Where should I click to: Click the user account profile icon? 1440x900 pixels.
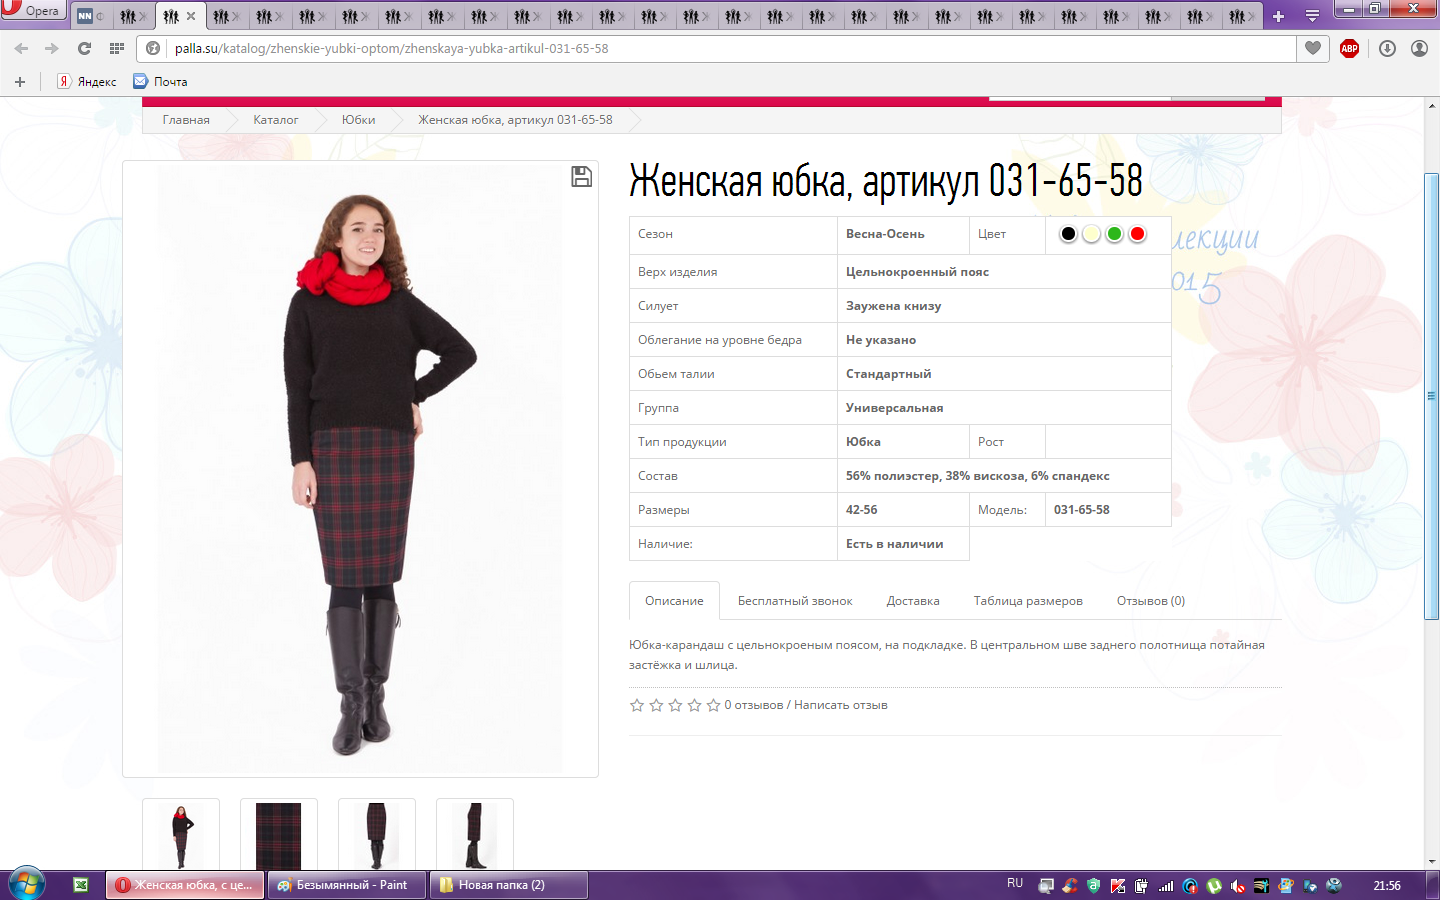point(1419,48)
